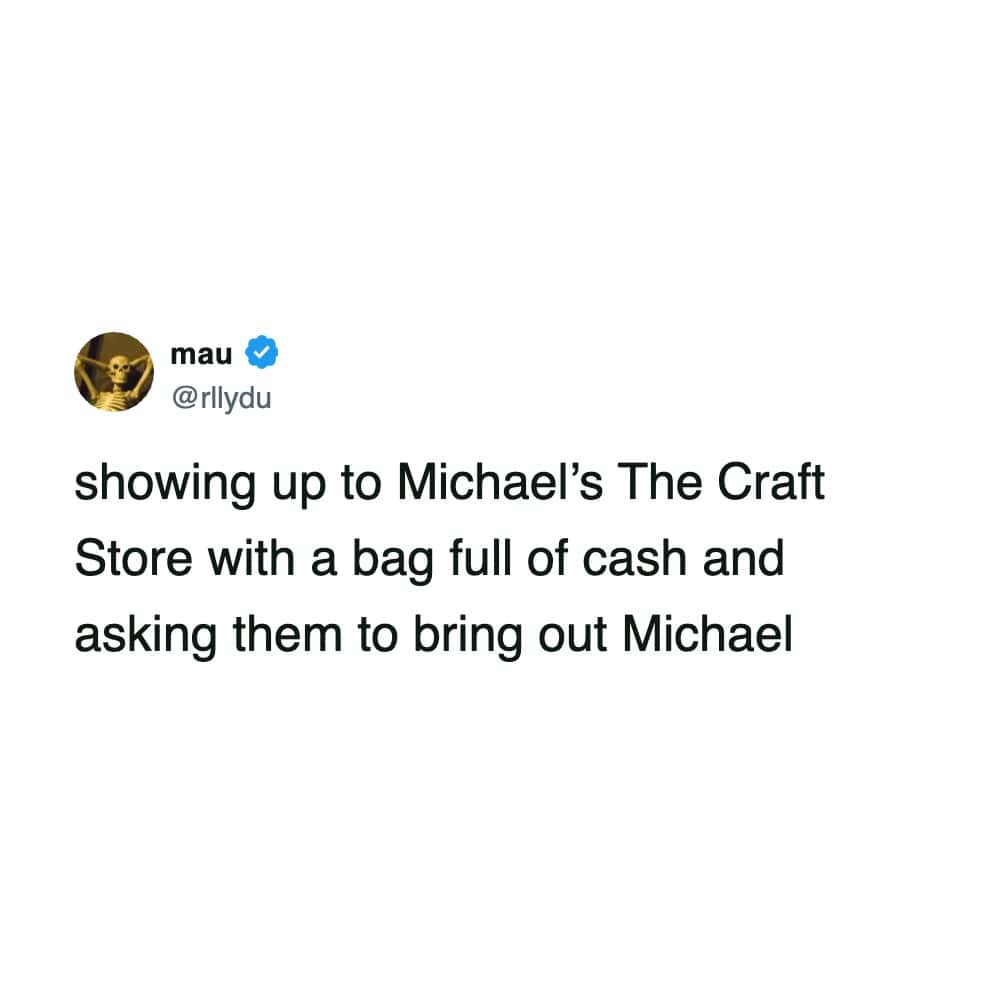Click the word bring in the last line
Viewport: 996px width, 998px height.
(468, 636)
